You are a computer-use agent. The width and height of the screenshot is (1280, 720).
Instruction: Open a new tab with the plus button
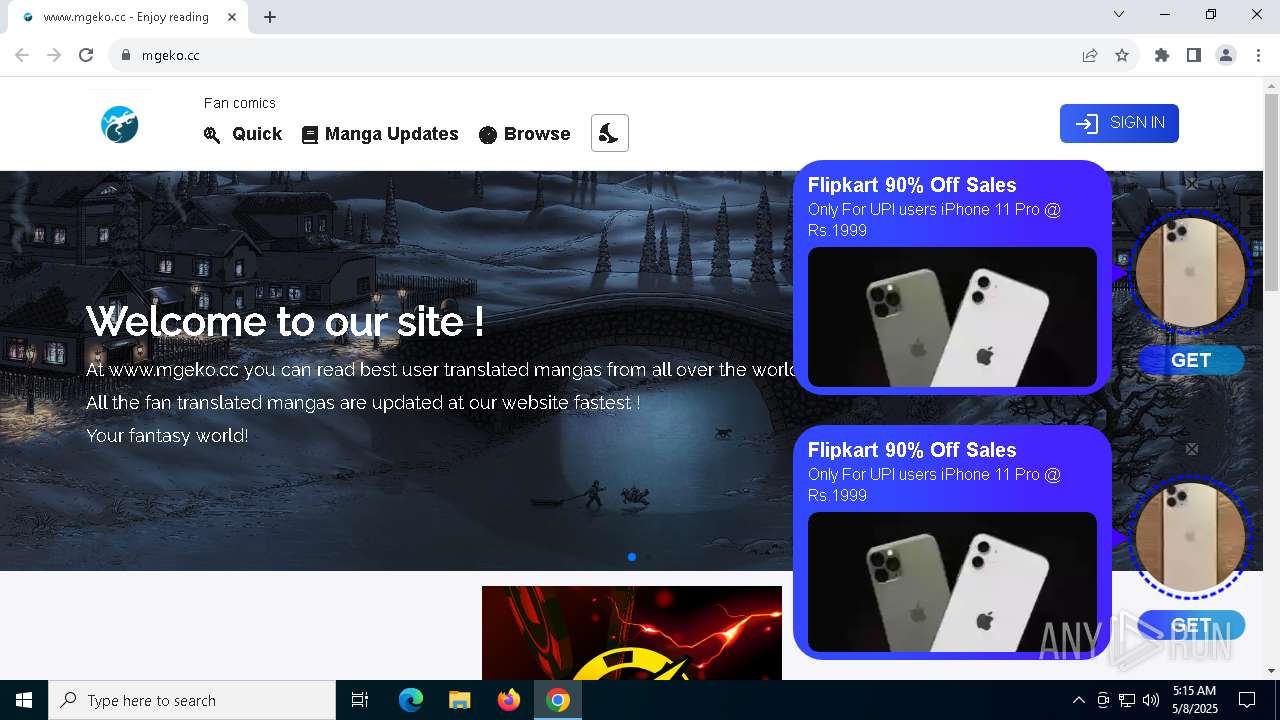[x=270, y=17]
